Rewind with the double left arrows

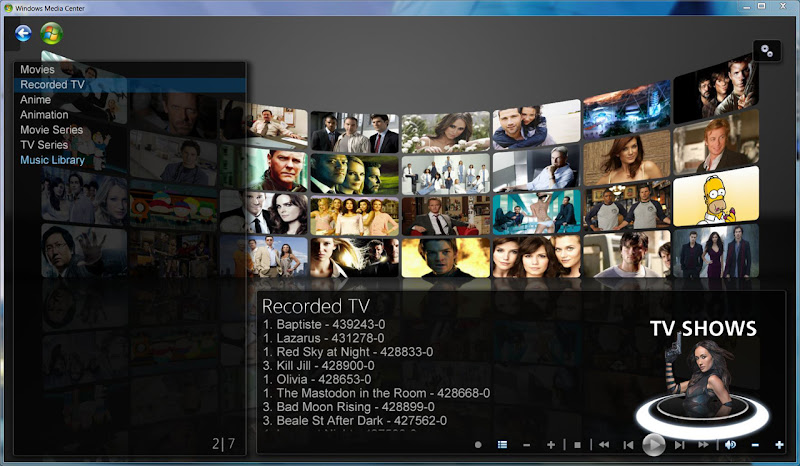[x=604, y=445]
